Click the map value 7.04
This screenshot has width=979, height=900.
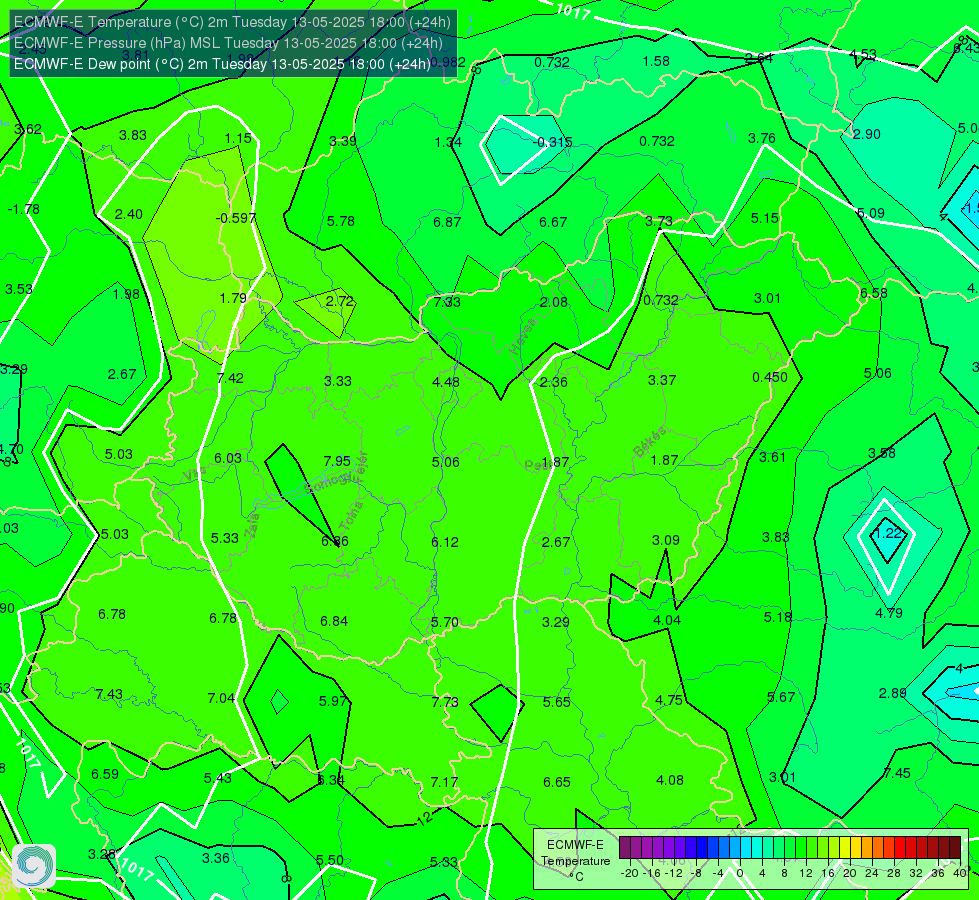pos(222,698)
